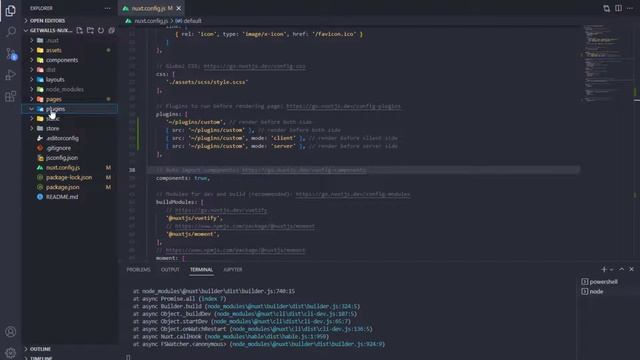Collapse the plugins folder
This screenshot has height=360, width=640.
(55, 109)
